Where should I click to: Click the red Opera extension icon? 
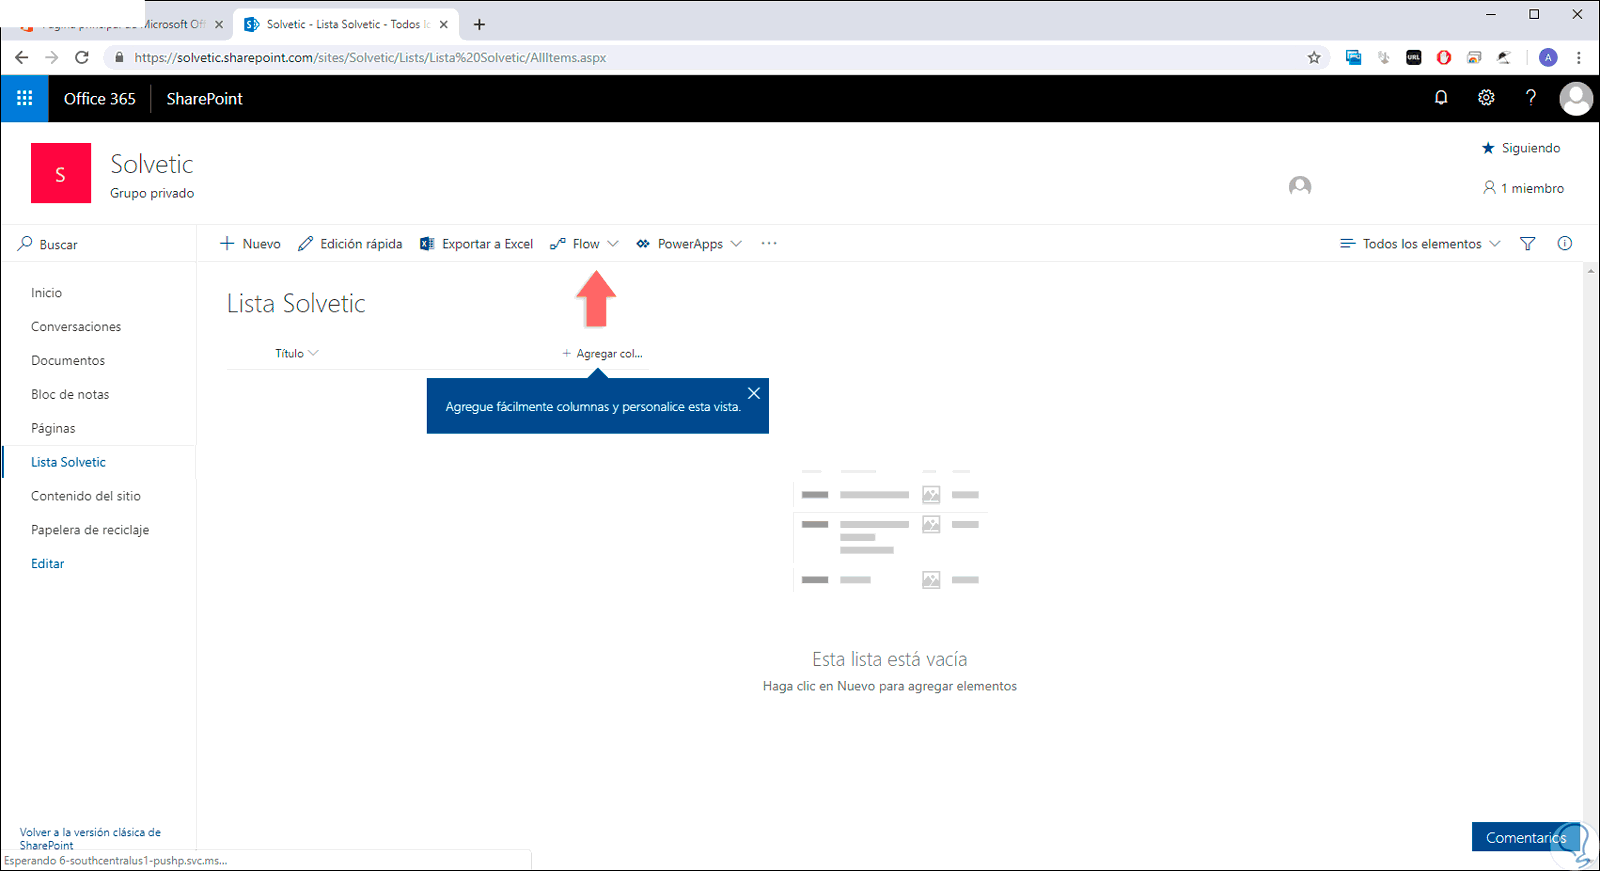coord(1444,58)
